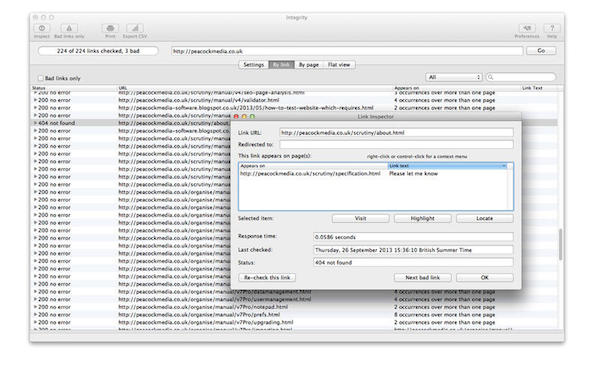The image size is (600, 375).
Task: Click Link text column header in Link Inspector
Action: pos(447,166)
